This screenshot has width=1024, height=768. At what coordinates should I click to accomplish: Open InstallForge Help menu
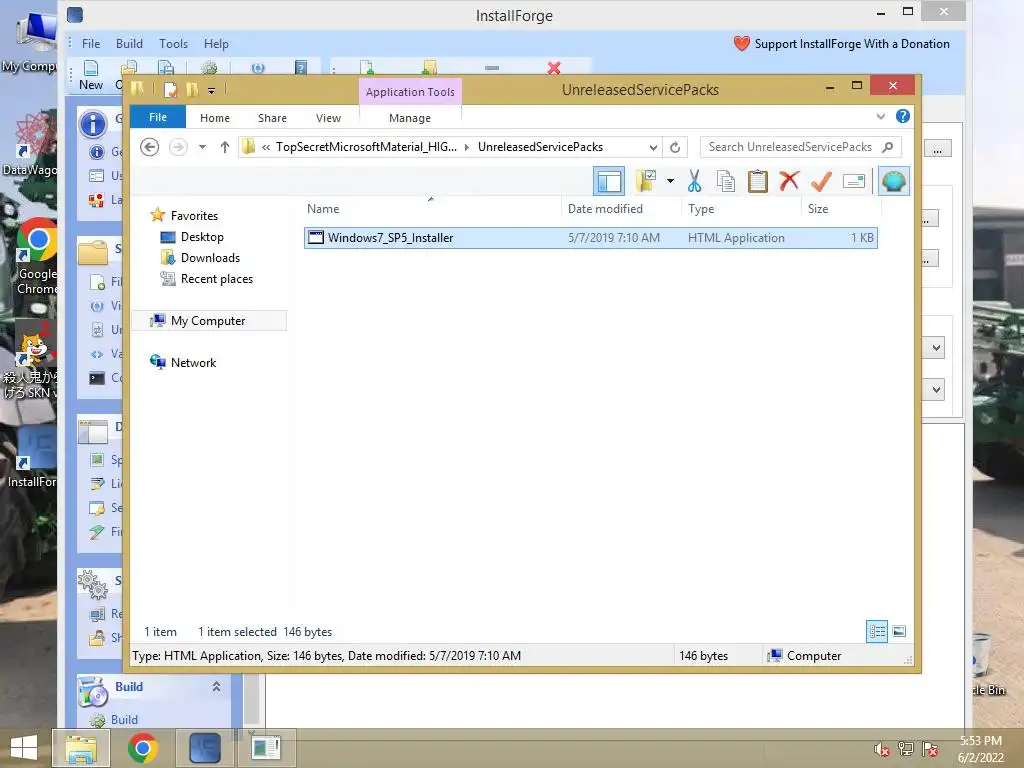coord(216,44)
